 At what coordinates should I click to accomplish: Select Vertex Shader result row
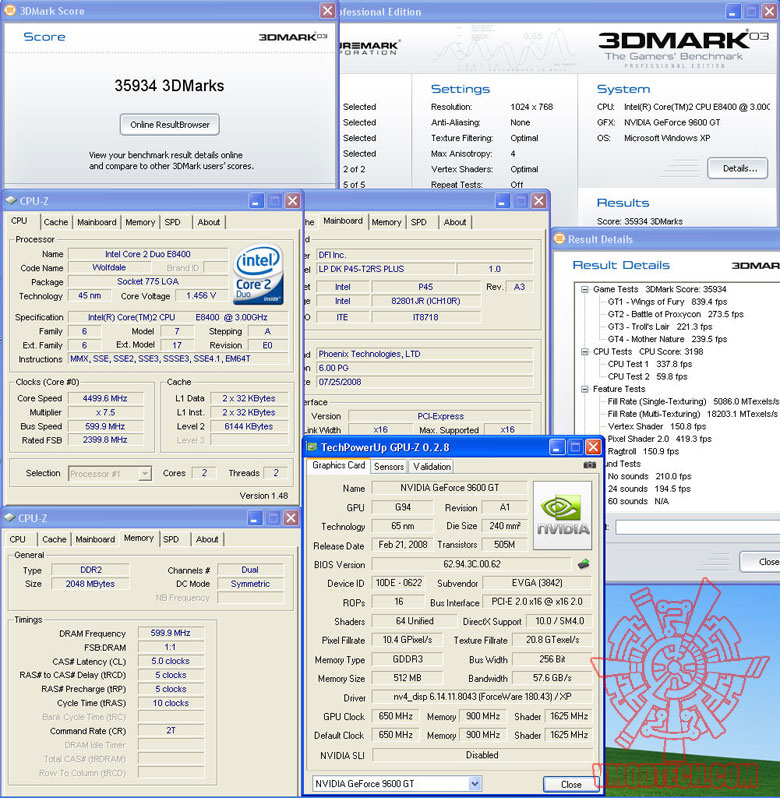click(656, 426)
